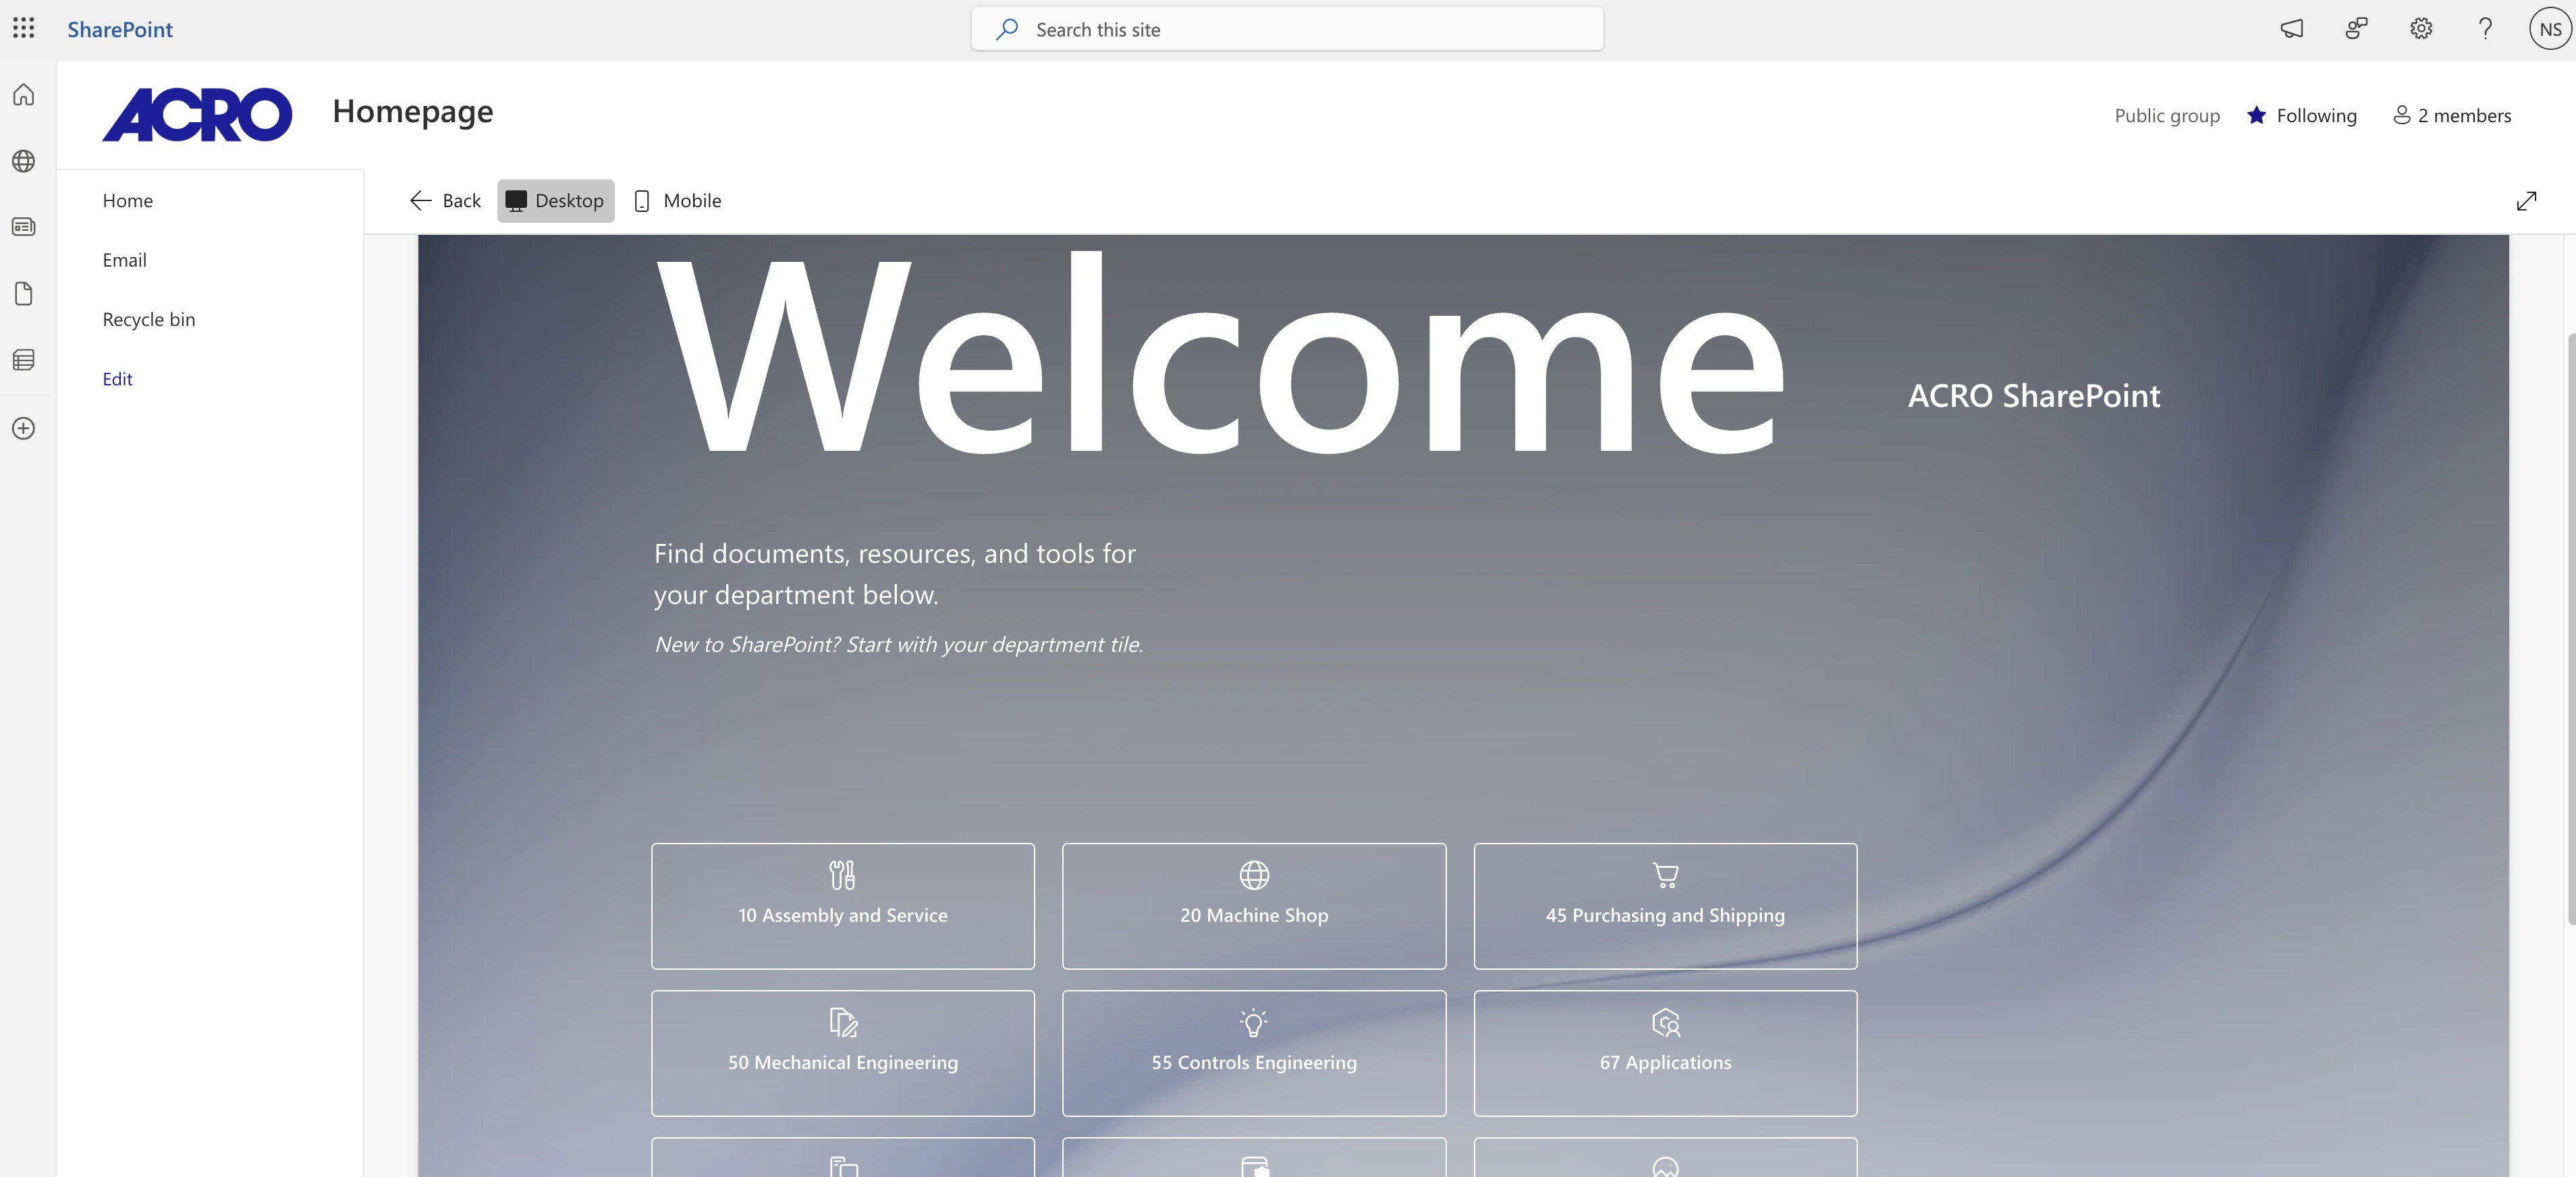Click the ACRO site logo
Viewport: 2576px width, 1177px height.
[x=197, y=114]
